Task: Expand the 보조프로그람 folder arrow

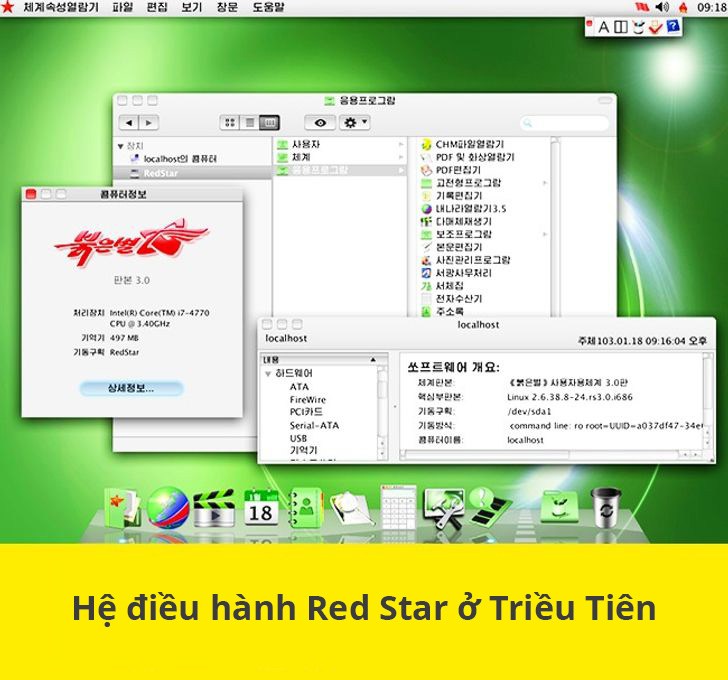Action: [545, 234]
